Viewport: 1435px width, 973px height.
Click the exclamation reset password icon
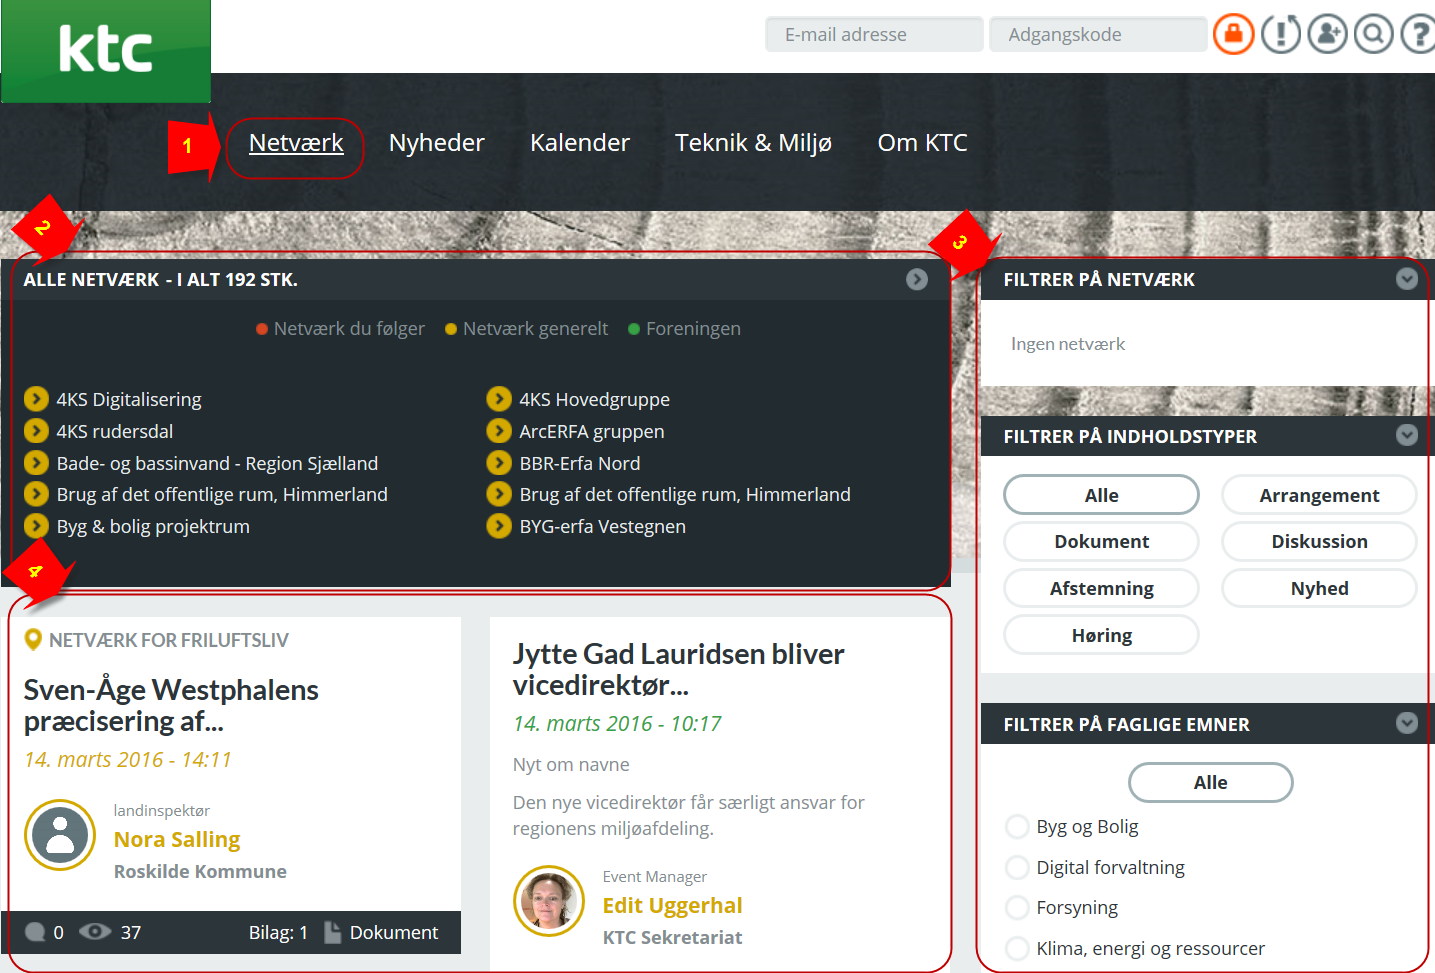pyautogui.click(x=1281, y=34)
